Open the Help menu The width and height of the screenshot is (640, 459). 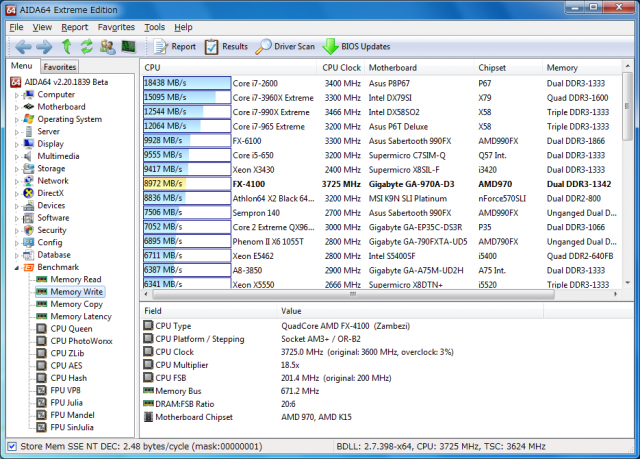pyautogui.click(x=183, y=27)
